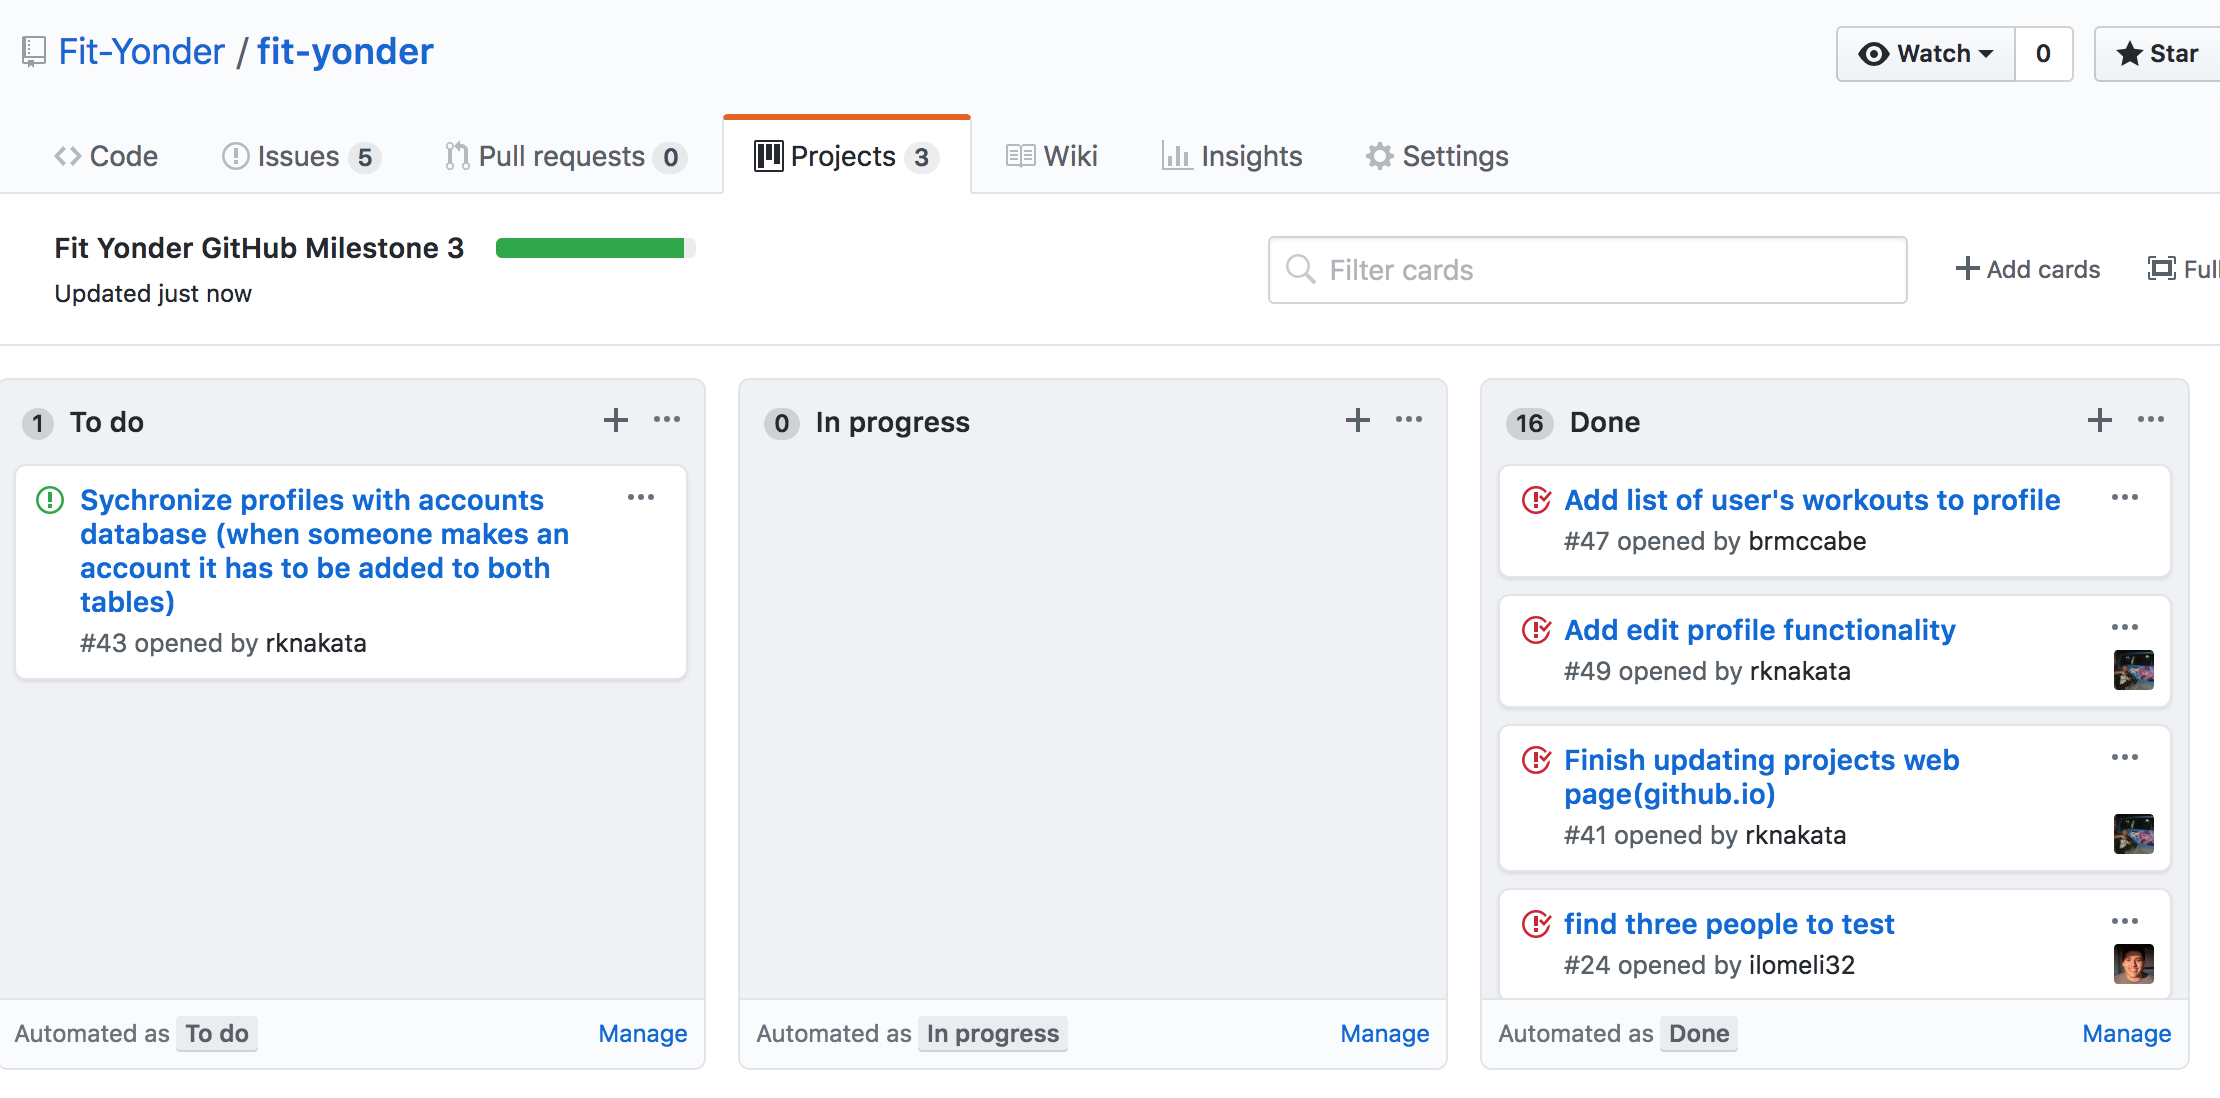Click closed issue icon on #47 card
This screenshot has width=2220, height=1098.
pos(1536,500)
